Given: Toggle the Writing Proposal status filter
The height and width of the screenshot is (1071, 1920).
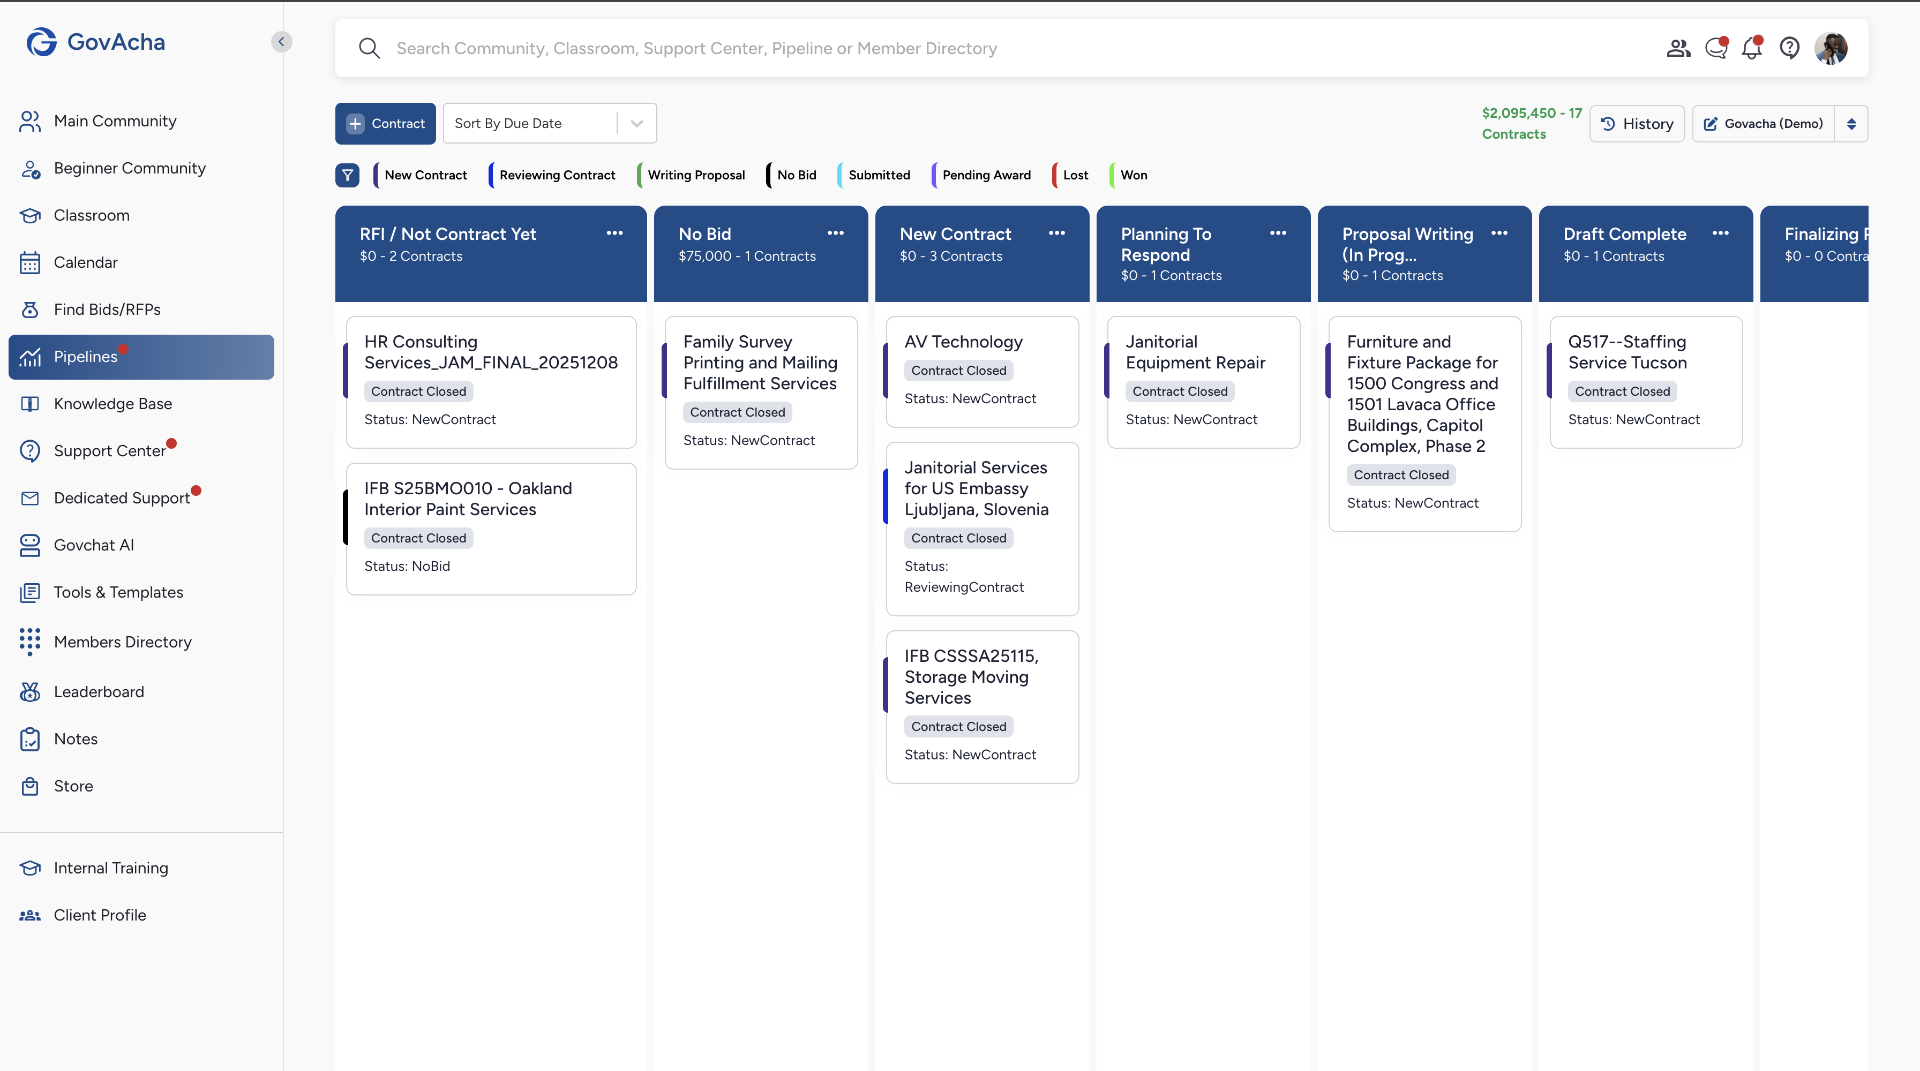Looking at the screenshot, I should (x=693, y=175).
